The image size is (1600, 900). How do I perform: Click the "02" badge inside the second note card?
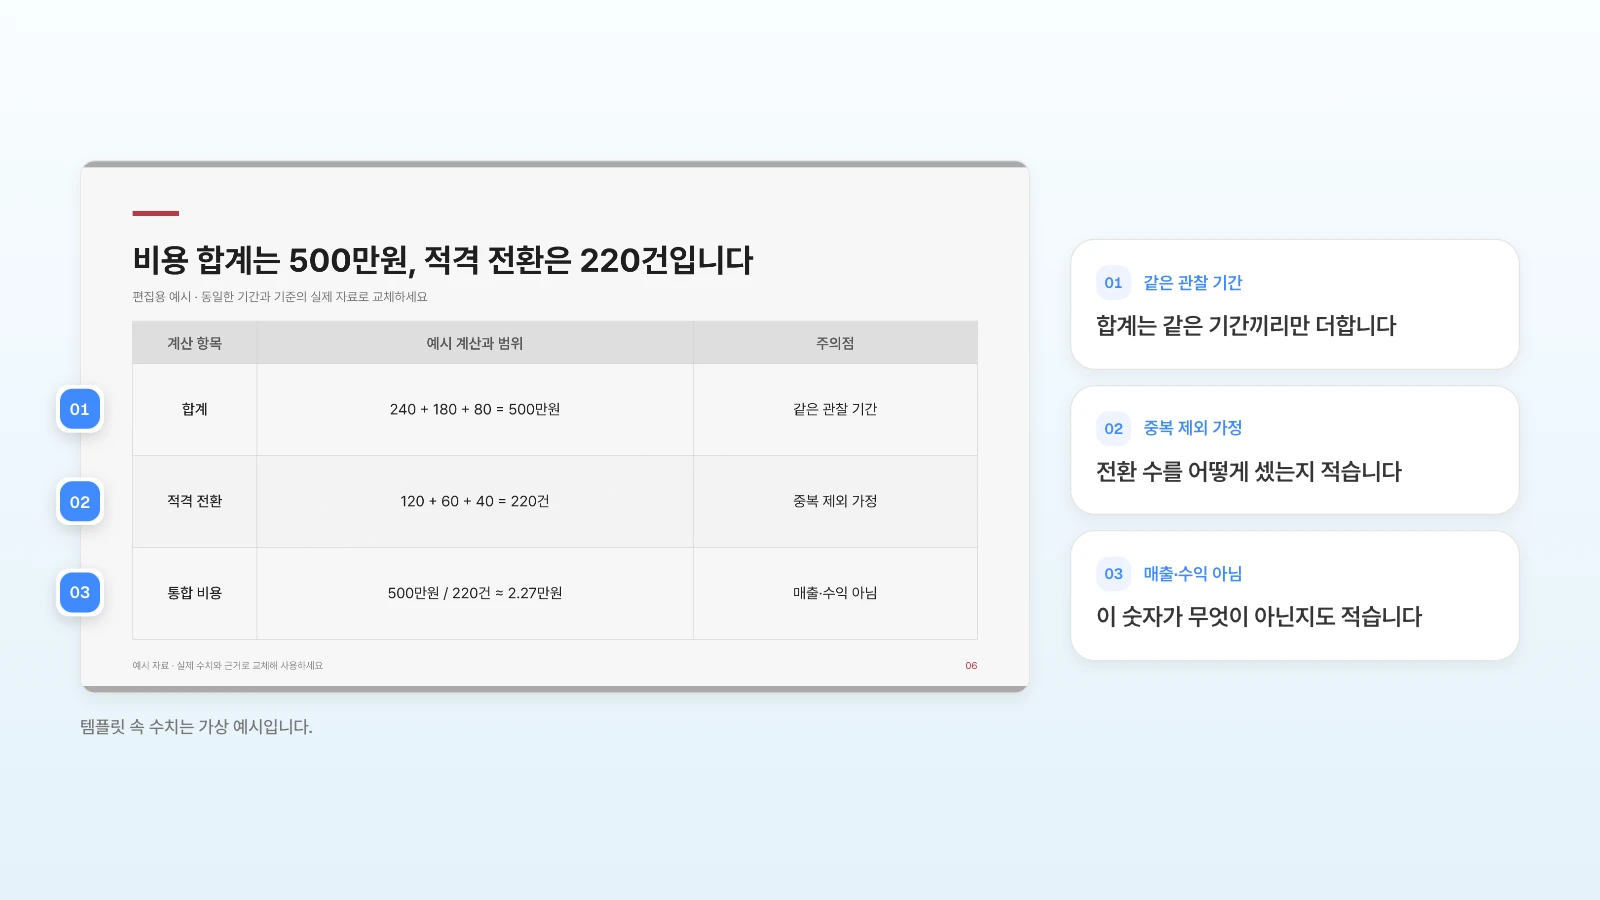(1113, 429)
